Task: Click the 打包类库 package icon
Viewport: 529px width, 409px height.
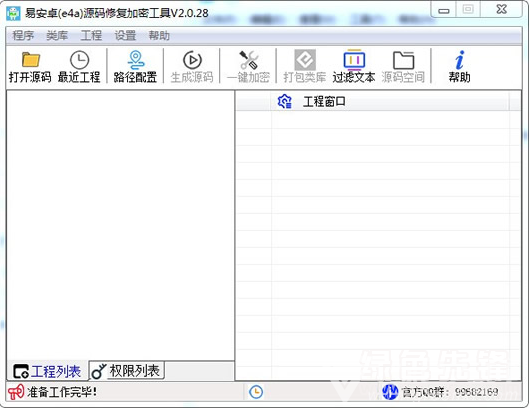Action: point(305,60)
